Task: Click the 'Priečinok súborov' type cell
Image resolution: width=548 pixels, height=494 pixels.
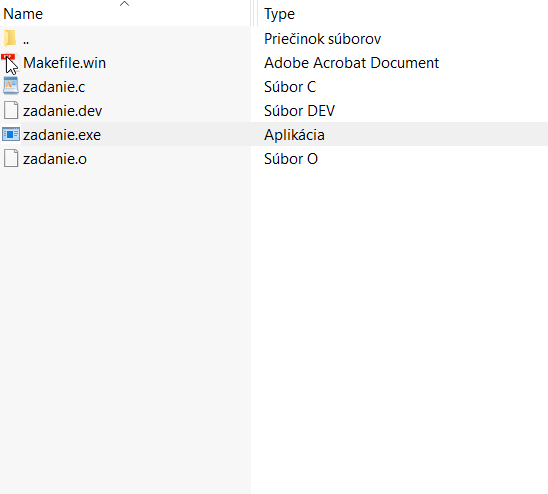Action: [322, 39]
